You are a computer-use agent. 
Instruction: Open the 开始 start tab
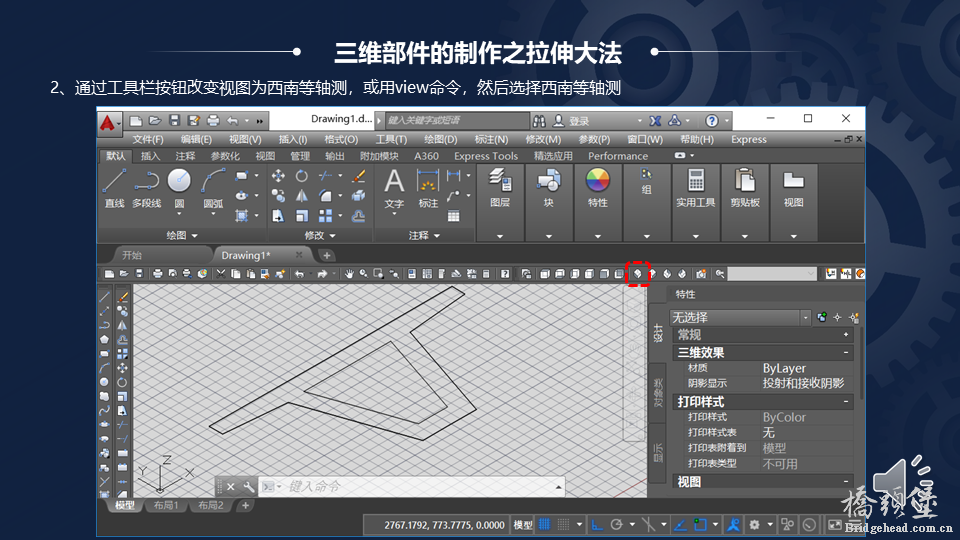(x=132, y=255)
